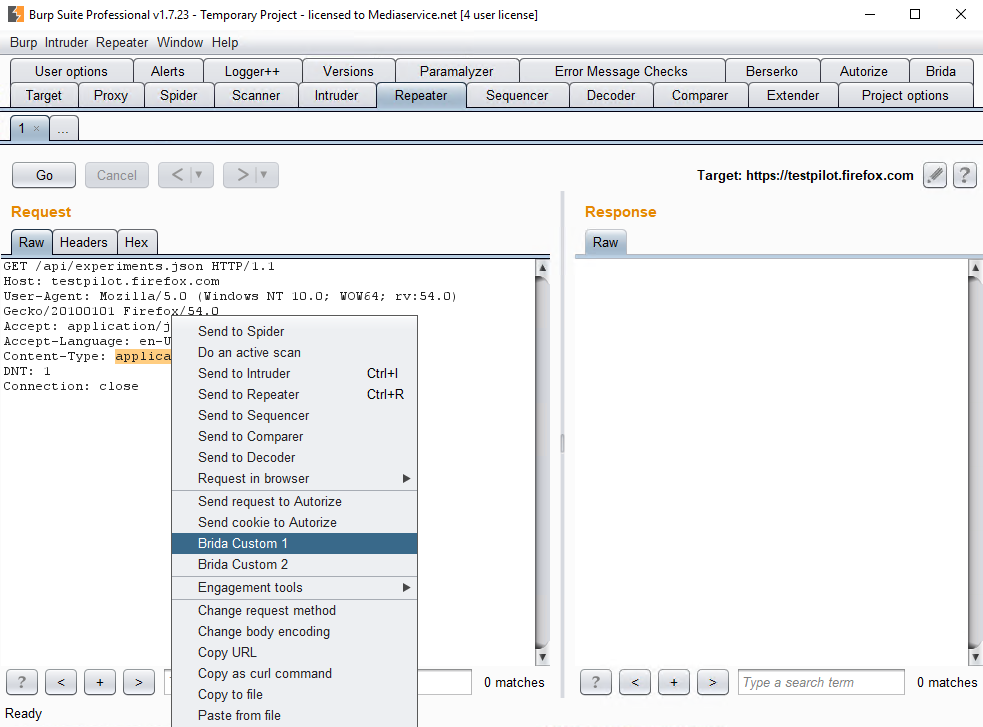Click request pane vertical scrollbar down arrow
The width and height of the screenshot is (983, 727).
542,657
